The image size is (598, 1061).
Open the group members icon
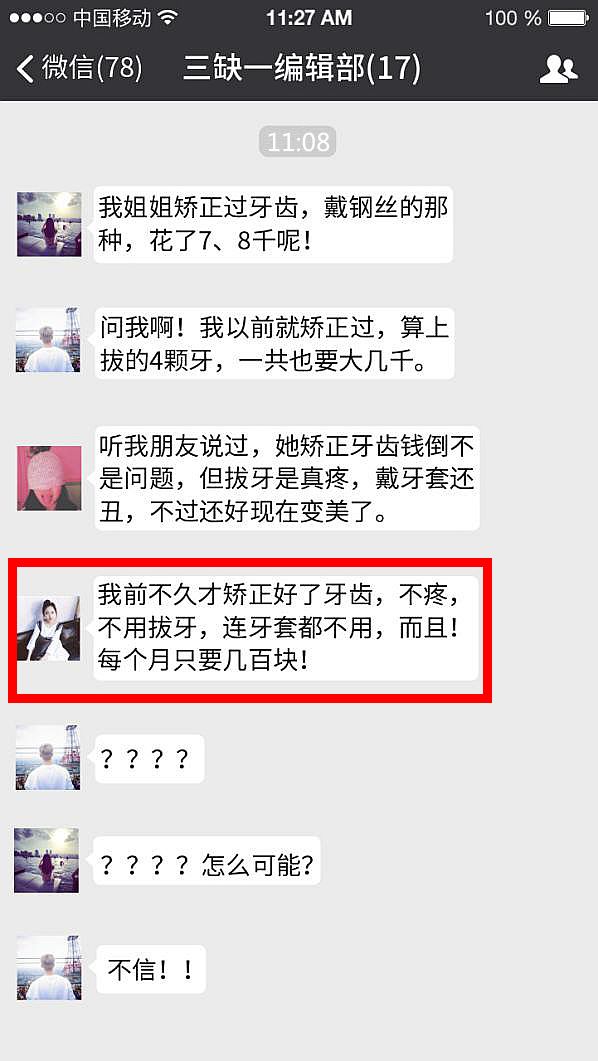click(558, 69)
